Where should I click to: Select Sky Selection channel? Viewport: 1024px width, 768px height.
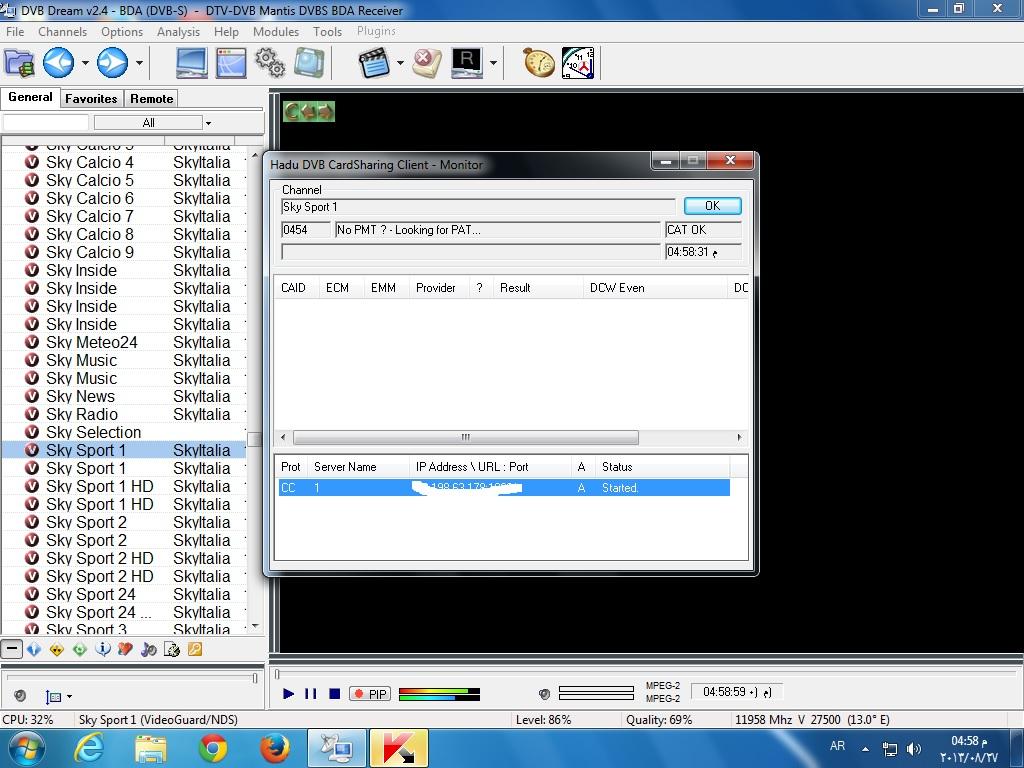pyautogui.click(x=124, y=432)
